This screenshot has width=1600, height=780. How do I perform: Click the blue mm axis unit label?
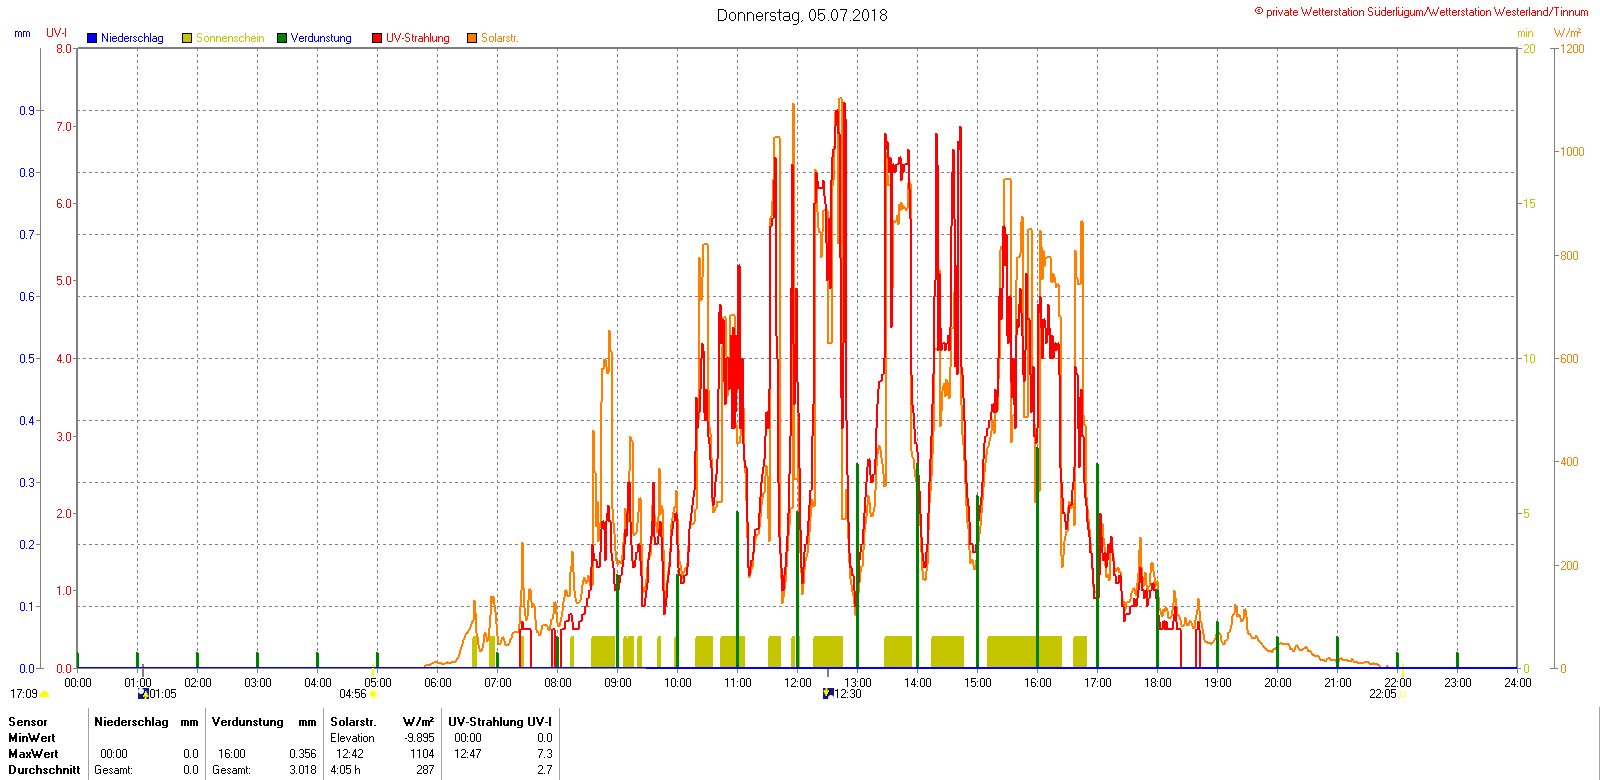[22, 33]
